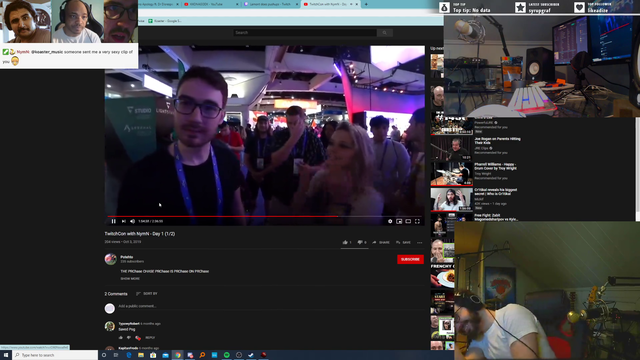Click the red SUBSCRIBE button
Screen dimensions: 640x360
(410, 259)
